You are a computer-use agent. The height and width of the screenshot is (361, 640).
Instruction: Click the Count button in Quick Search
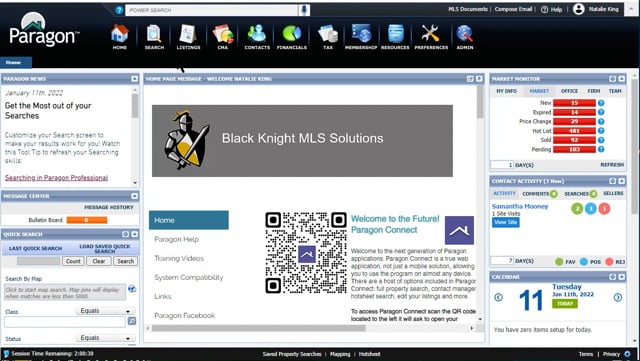(73, 261)
